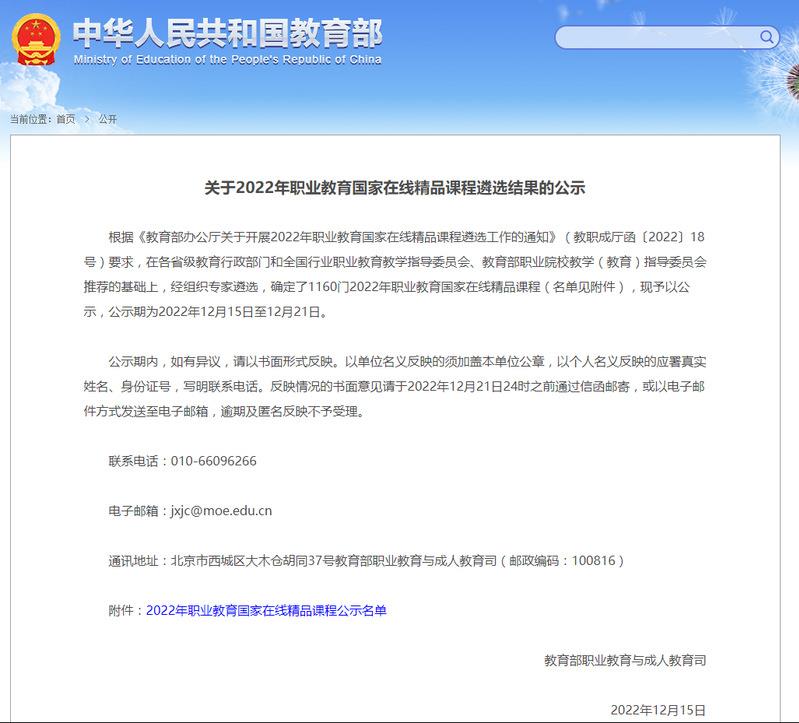Click inside the search input box

tap(655, 38)
